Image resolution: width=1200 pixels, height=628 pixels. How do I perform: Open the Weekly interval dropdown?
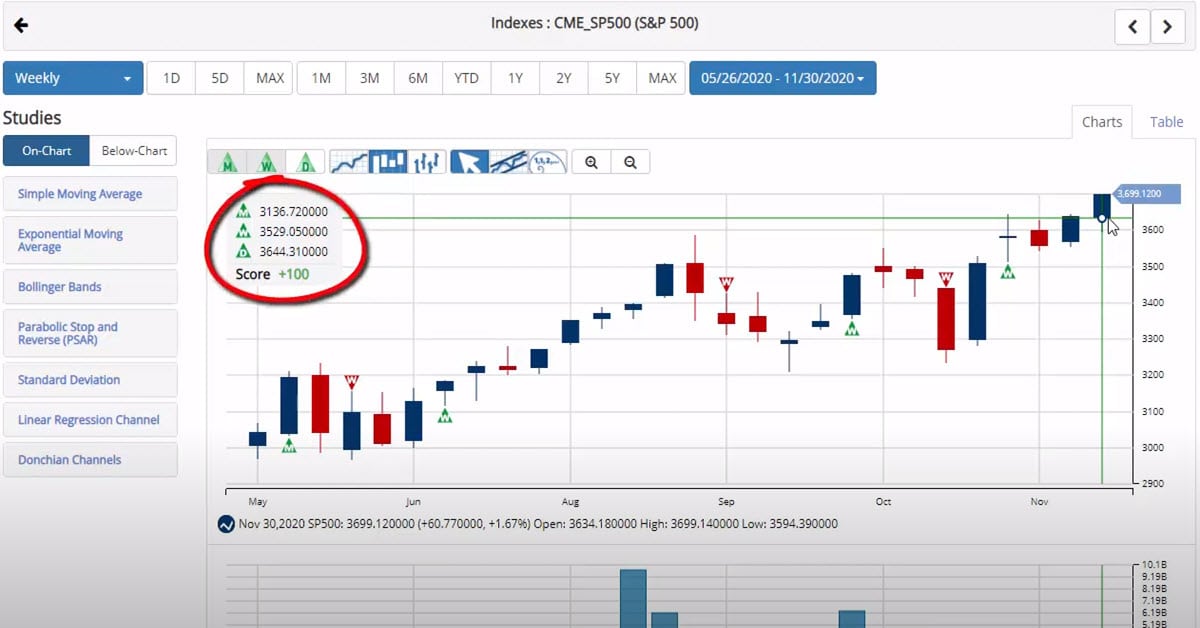[73, 78]
